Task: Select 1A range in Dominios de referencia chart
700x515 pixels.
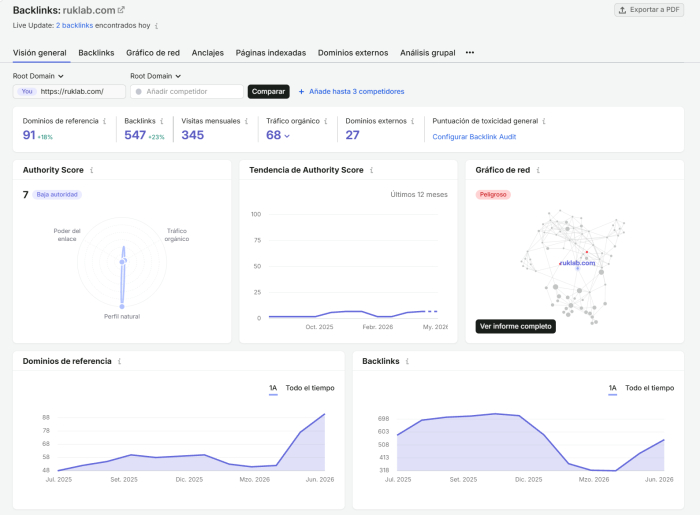Action: click(x=273, y=388)
